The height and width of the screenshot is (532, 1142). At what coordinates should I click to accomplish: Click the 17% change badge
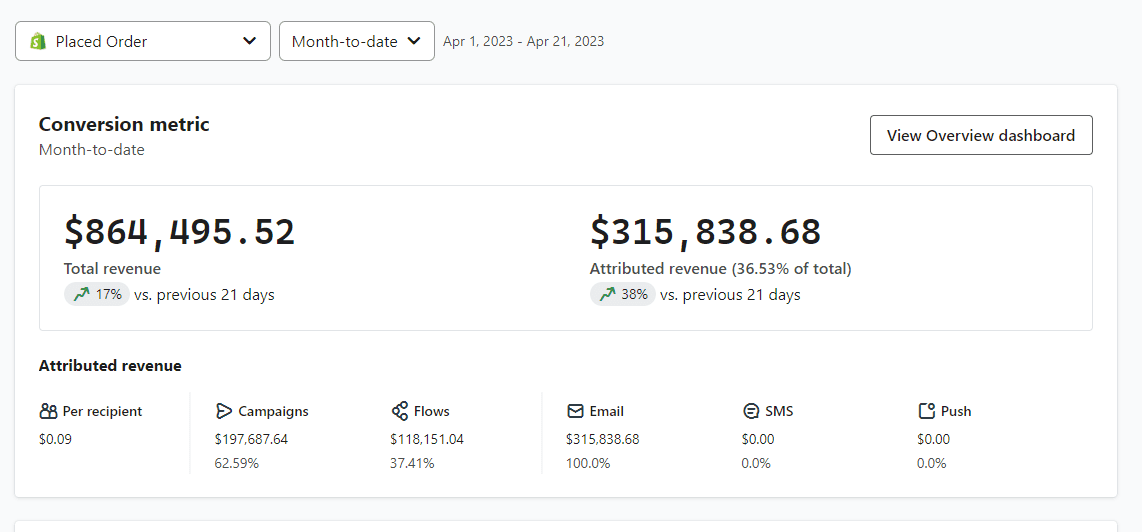(x=97, y=294)
